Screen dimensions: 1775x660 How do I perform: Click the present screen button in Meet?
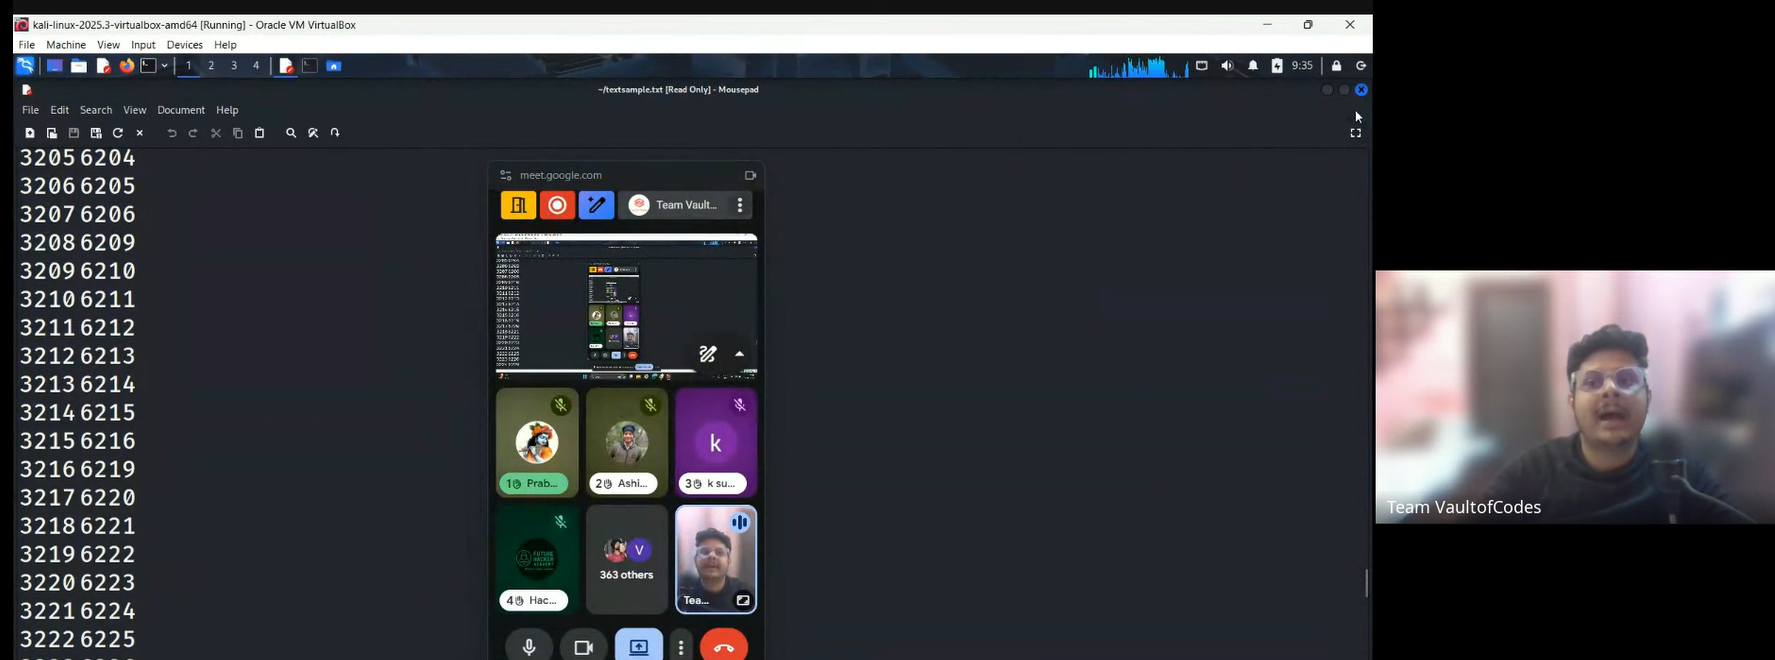[639, 646]
